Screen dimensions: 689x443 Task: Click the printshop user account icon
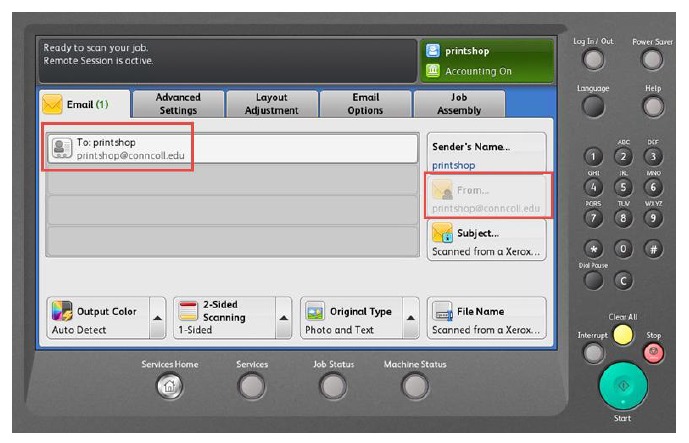[x=433, y=51]
